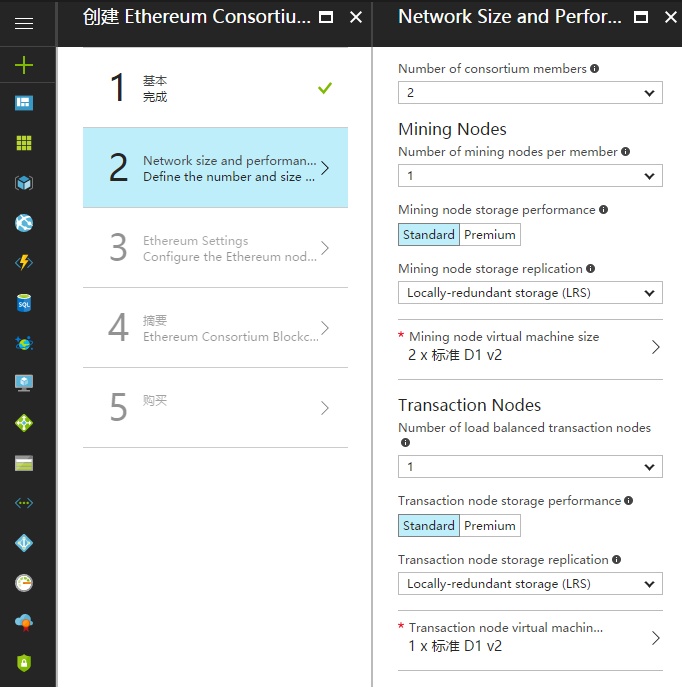Open the Virtual machines monitor icon
This screenshot has width=682, height=687.
click(24, 383)
